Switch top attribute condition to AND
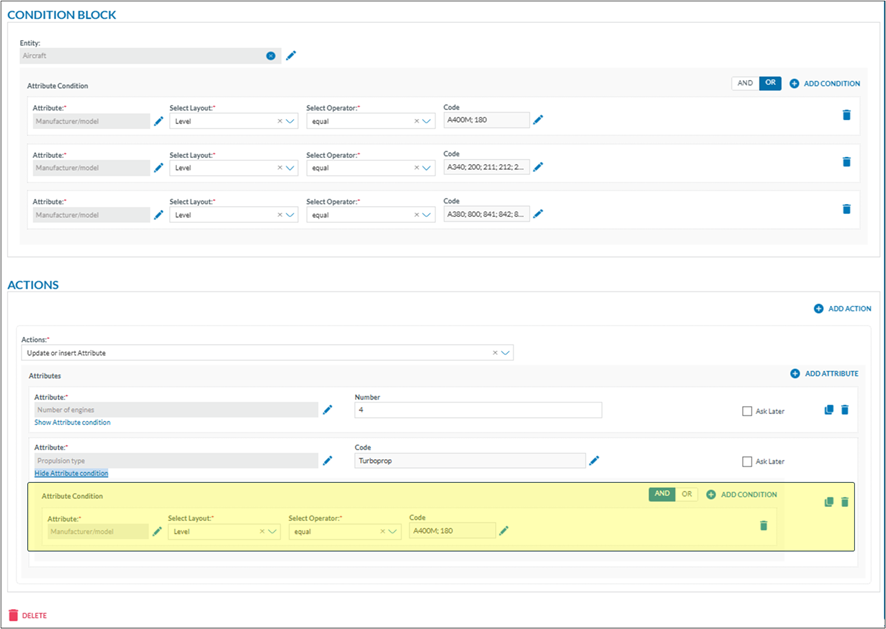Image resolution: width=886 pixels, height=629 pixels. coord(745,84)
